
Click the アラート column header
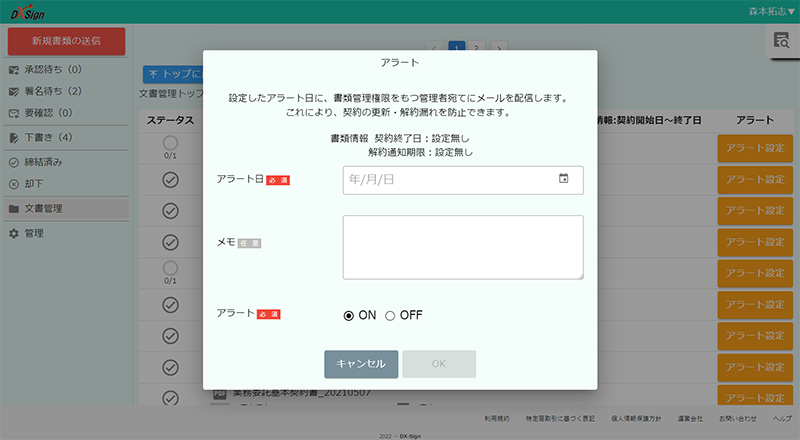pyautogui.click(x=755, y=120)
